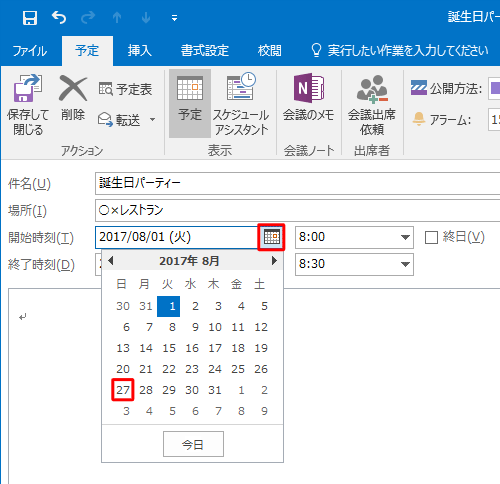500x484 pixels.
Task: Click the 公開方法 icon
Action: (419, 88)
